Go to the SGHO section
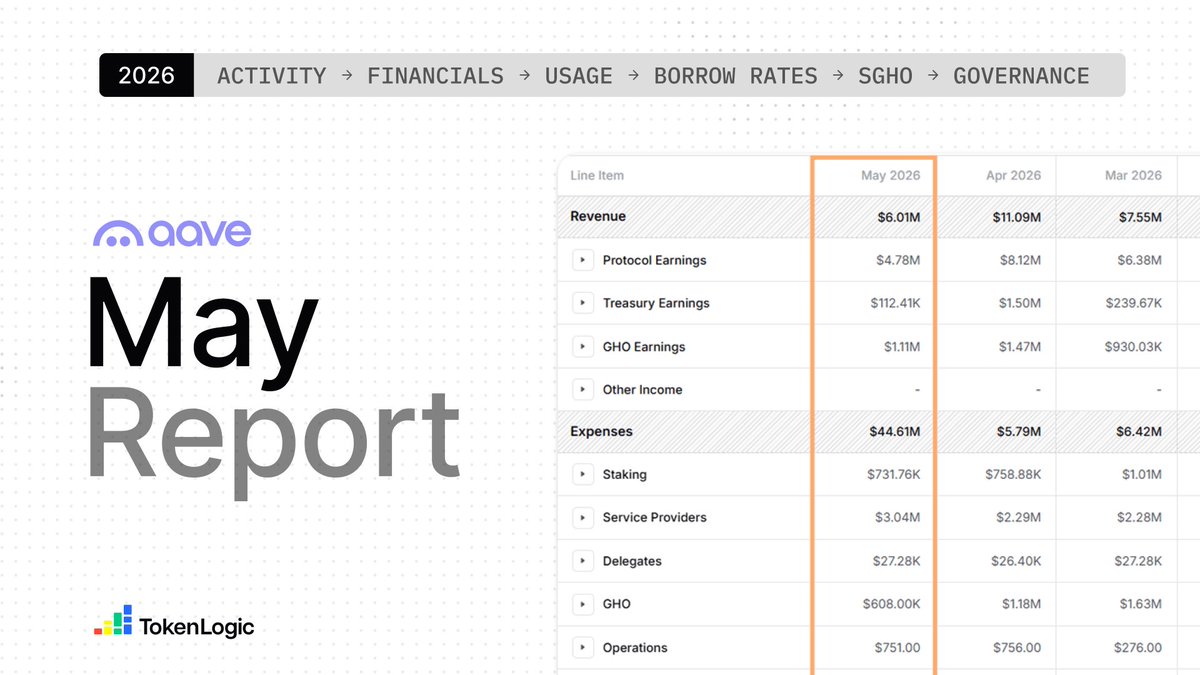This screenshot has height=675, width=1200. tap(885, 76)
